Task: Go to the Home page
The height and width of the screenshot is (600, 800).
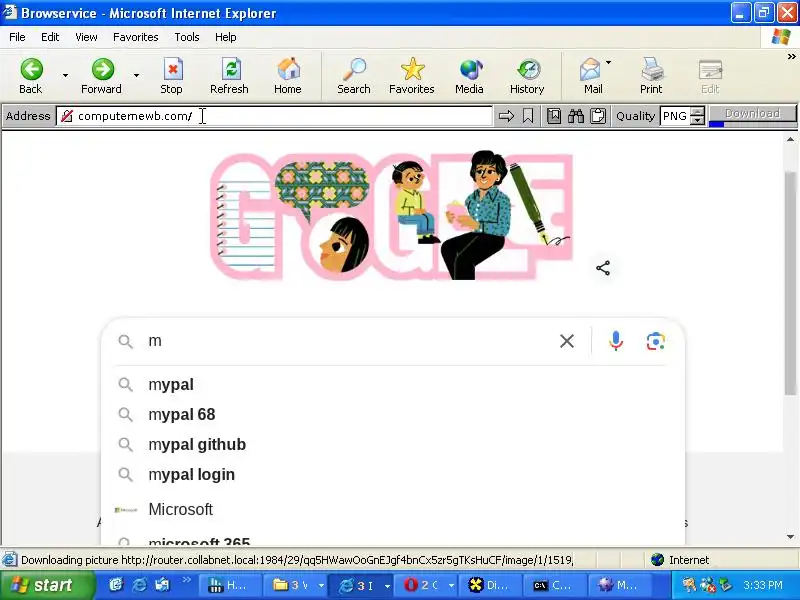Action: tap(288, 76)
